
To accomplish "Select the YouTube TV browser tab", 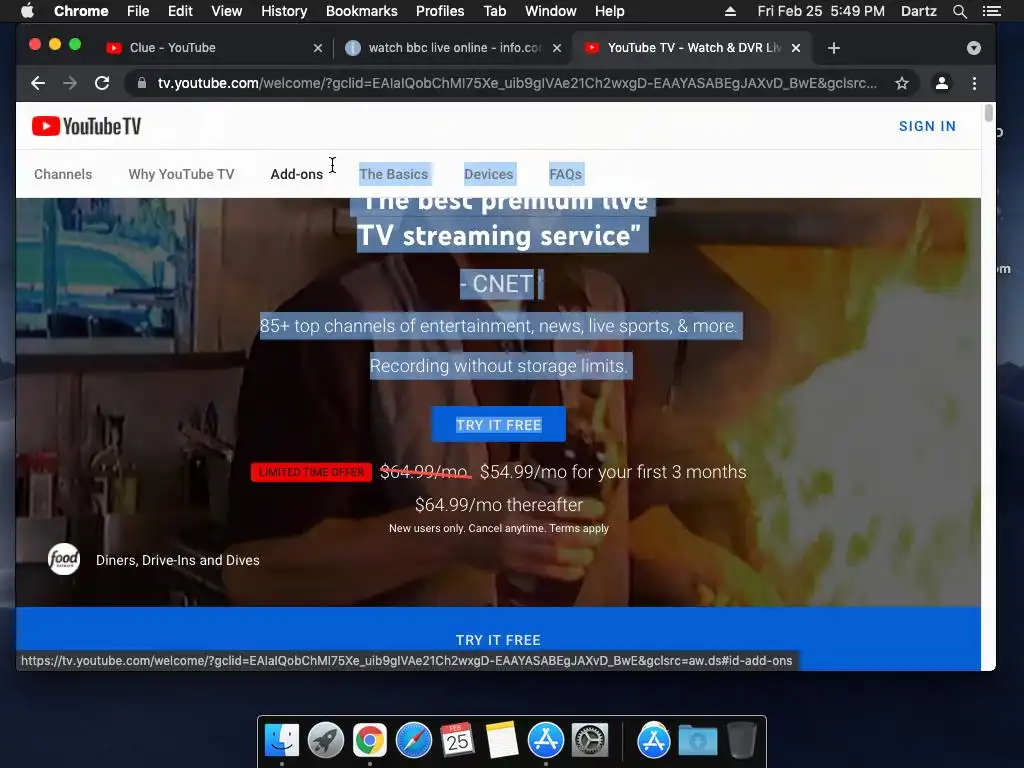I will 694,48.
